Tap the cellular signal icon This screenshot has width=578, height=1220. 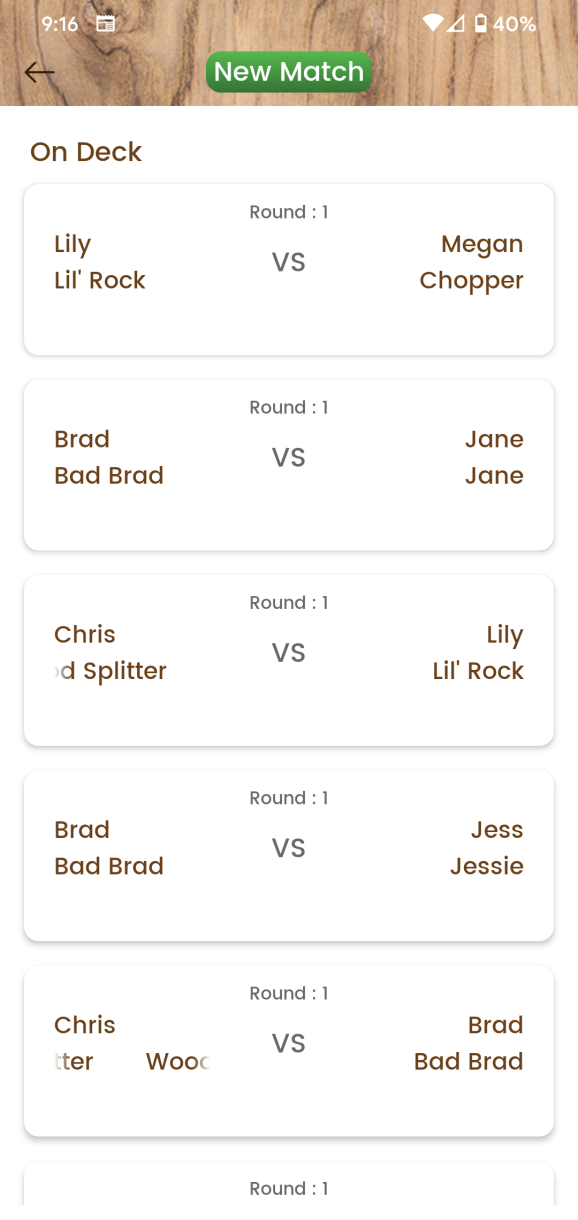456,23
